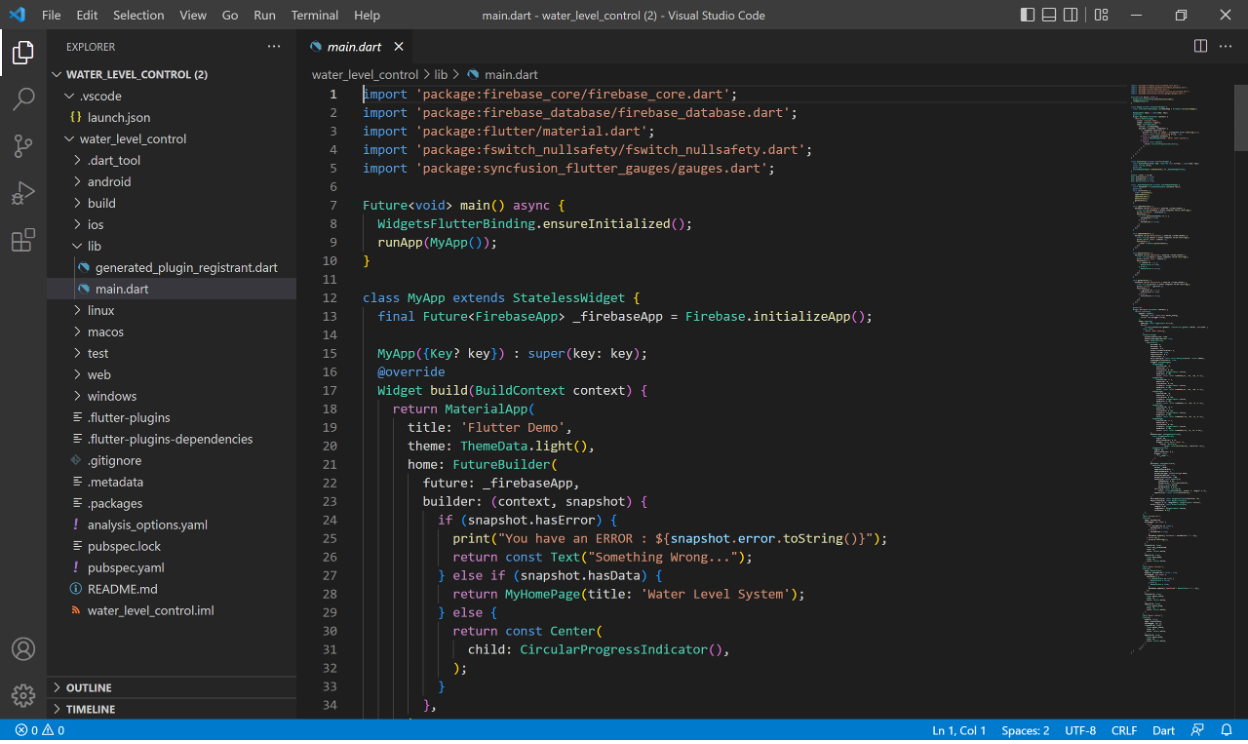Screen dimensions: 1248x744
Task: Click the Dart language mode in status bar
Action: tap(1163, 730)
